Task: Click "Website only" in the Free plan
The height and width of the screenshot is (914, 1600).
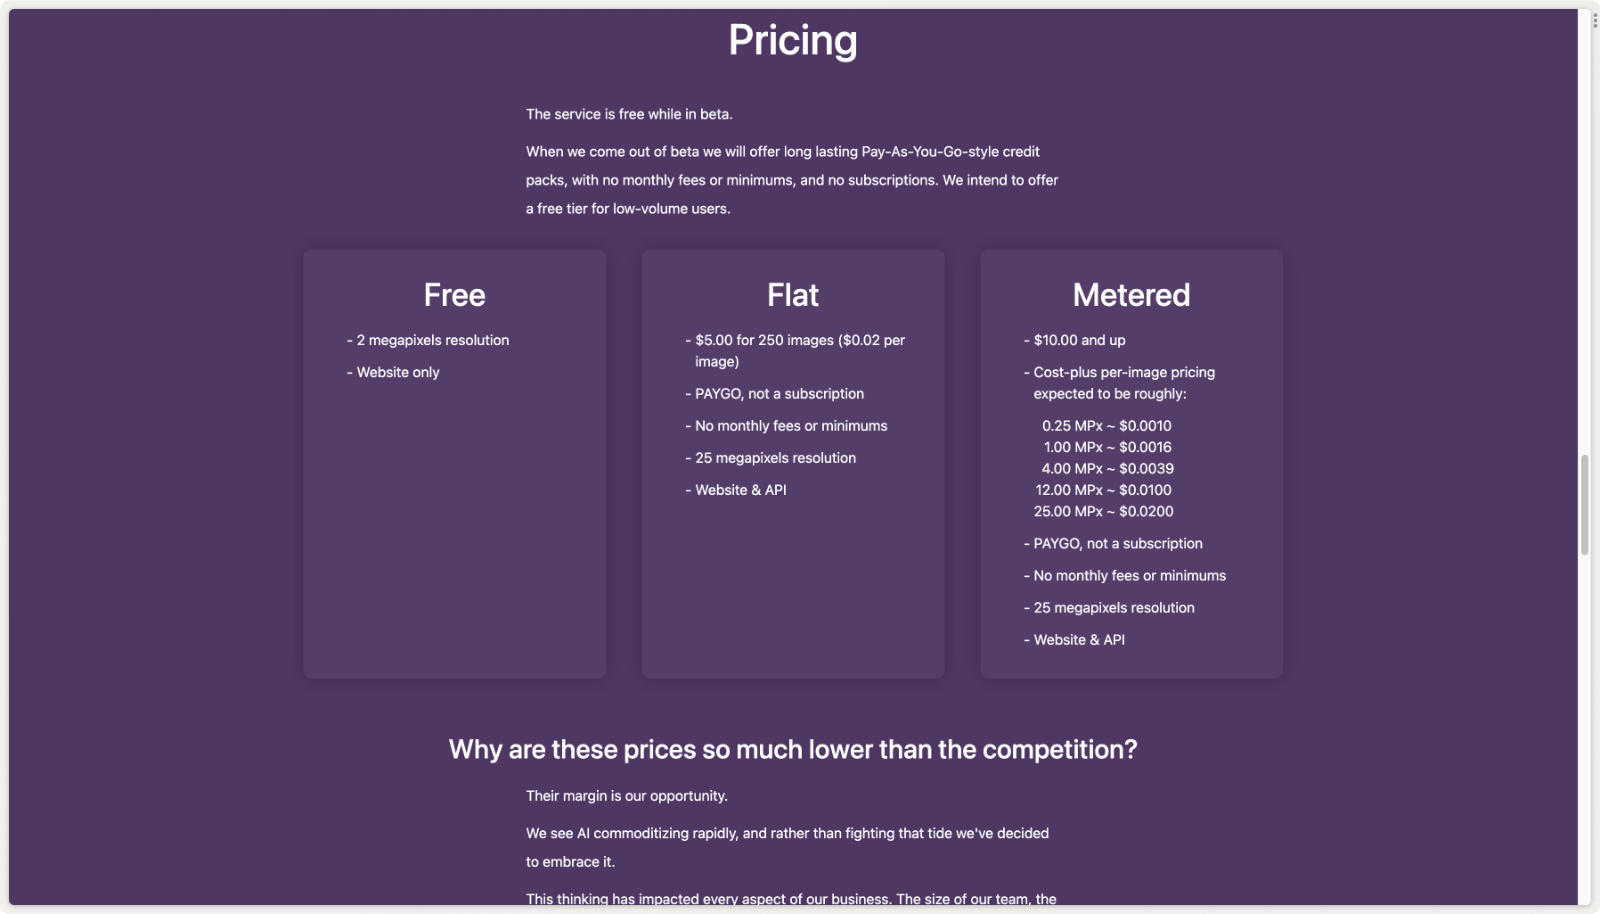Action: pos(398,372)
